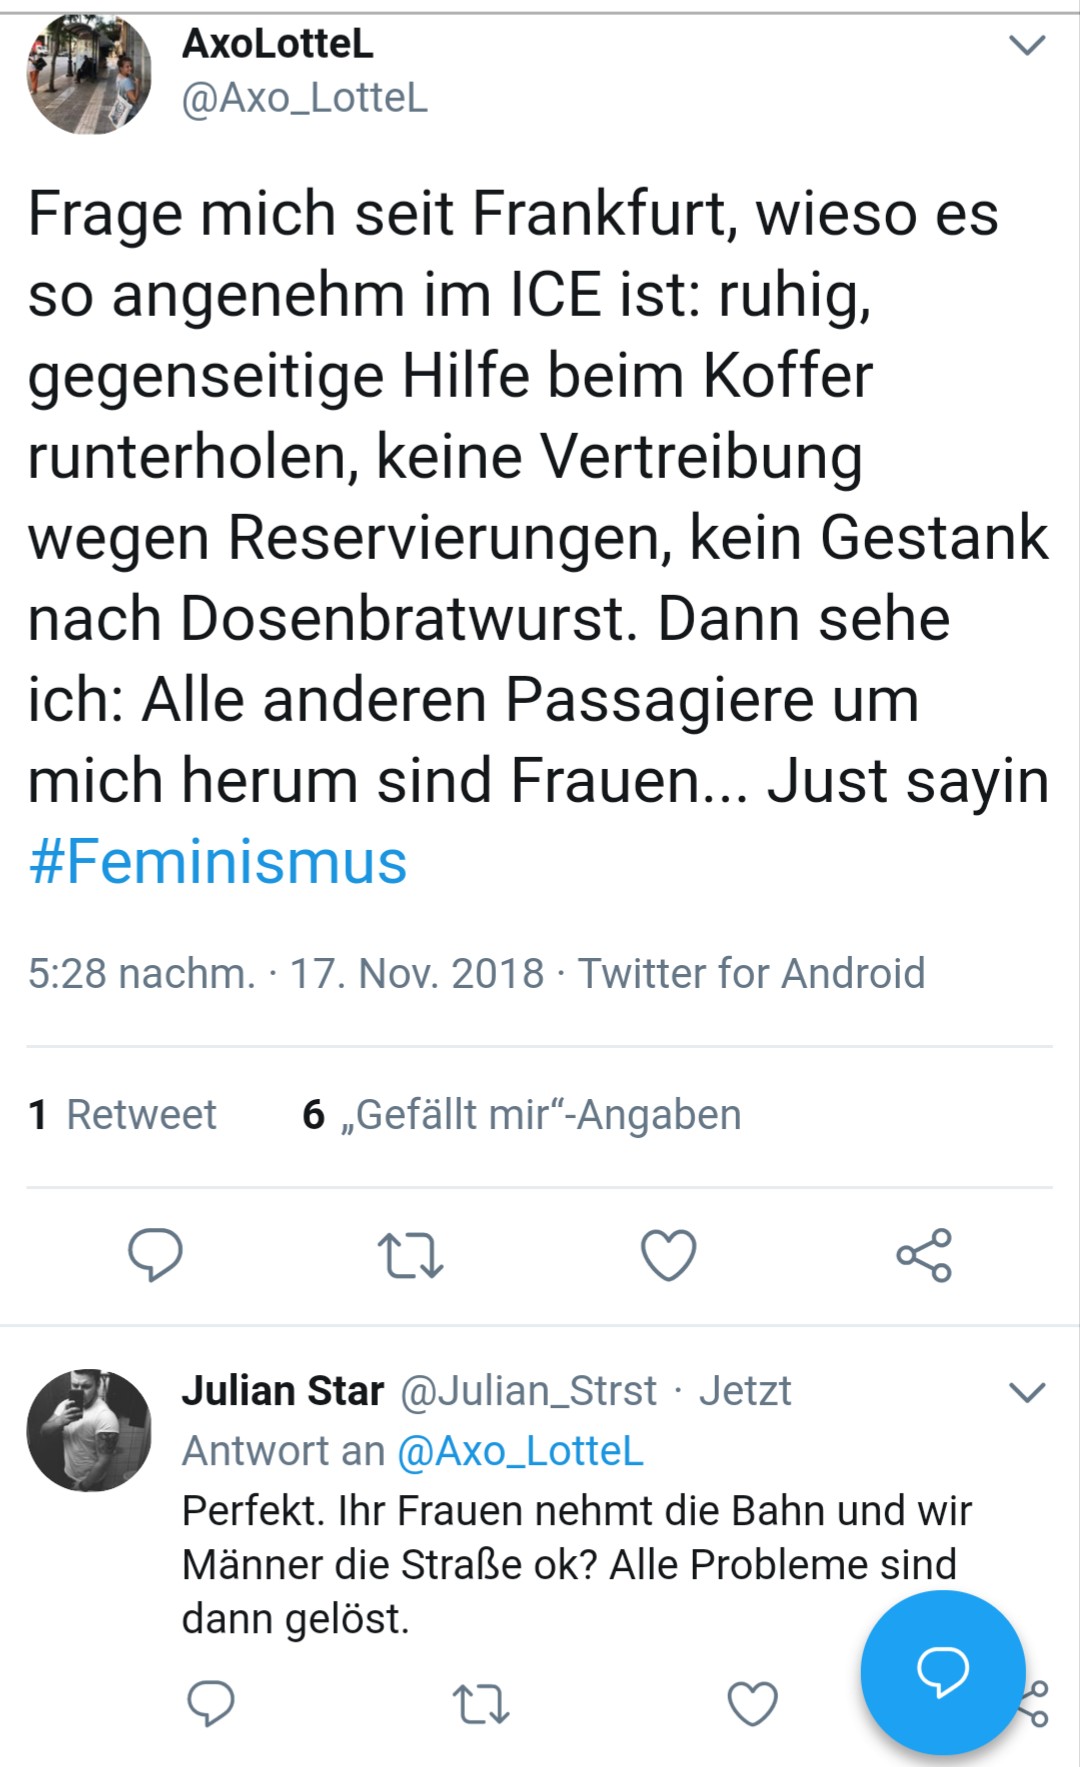1080x1767 pixels.
Task: Open dropdown chevron on AxoLotteL's tweet
Action: pos(1027,45)
